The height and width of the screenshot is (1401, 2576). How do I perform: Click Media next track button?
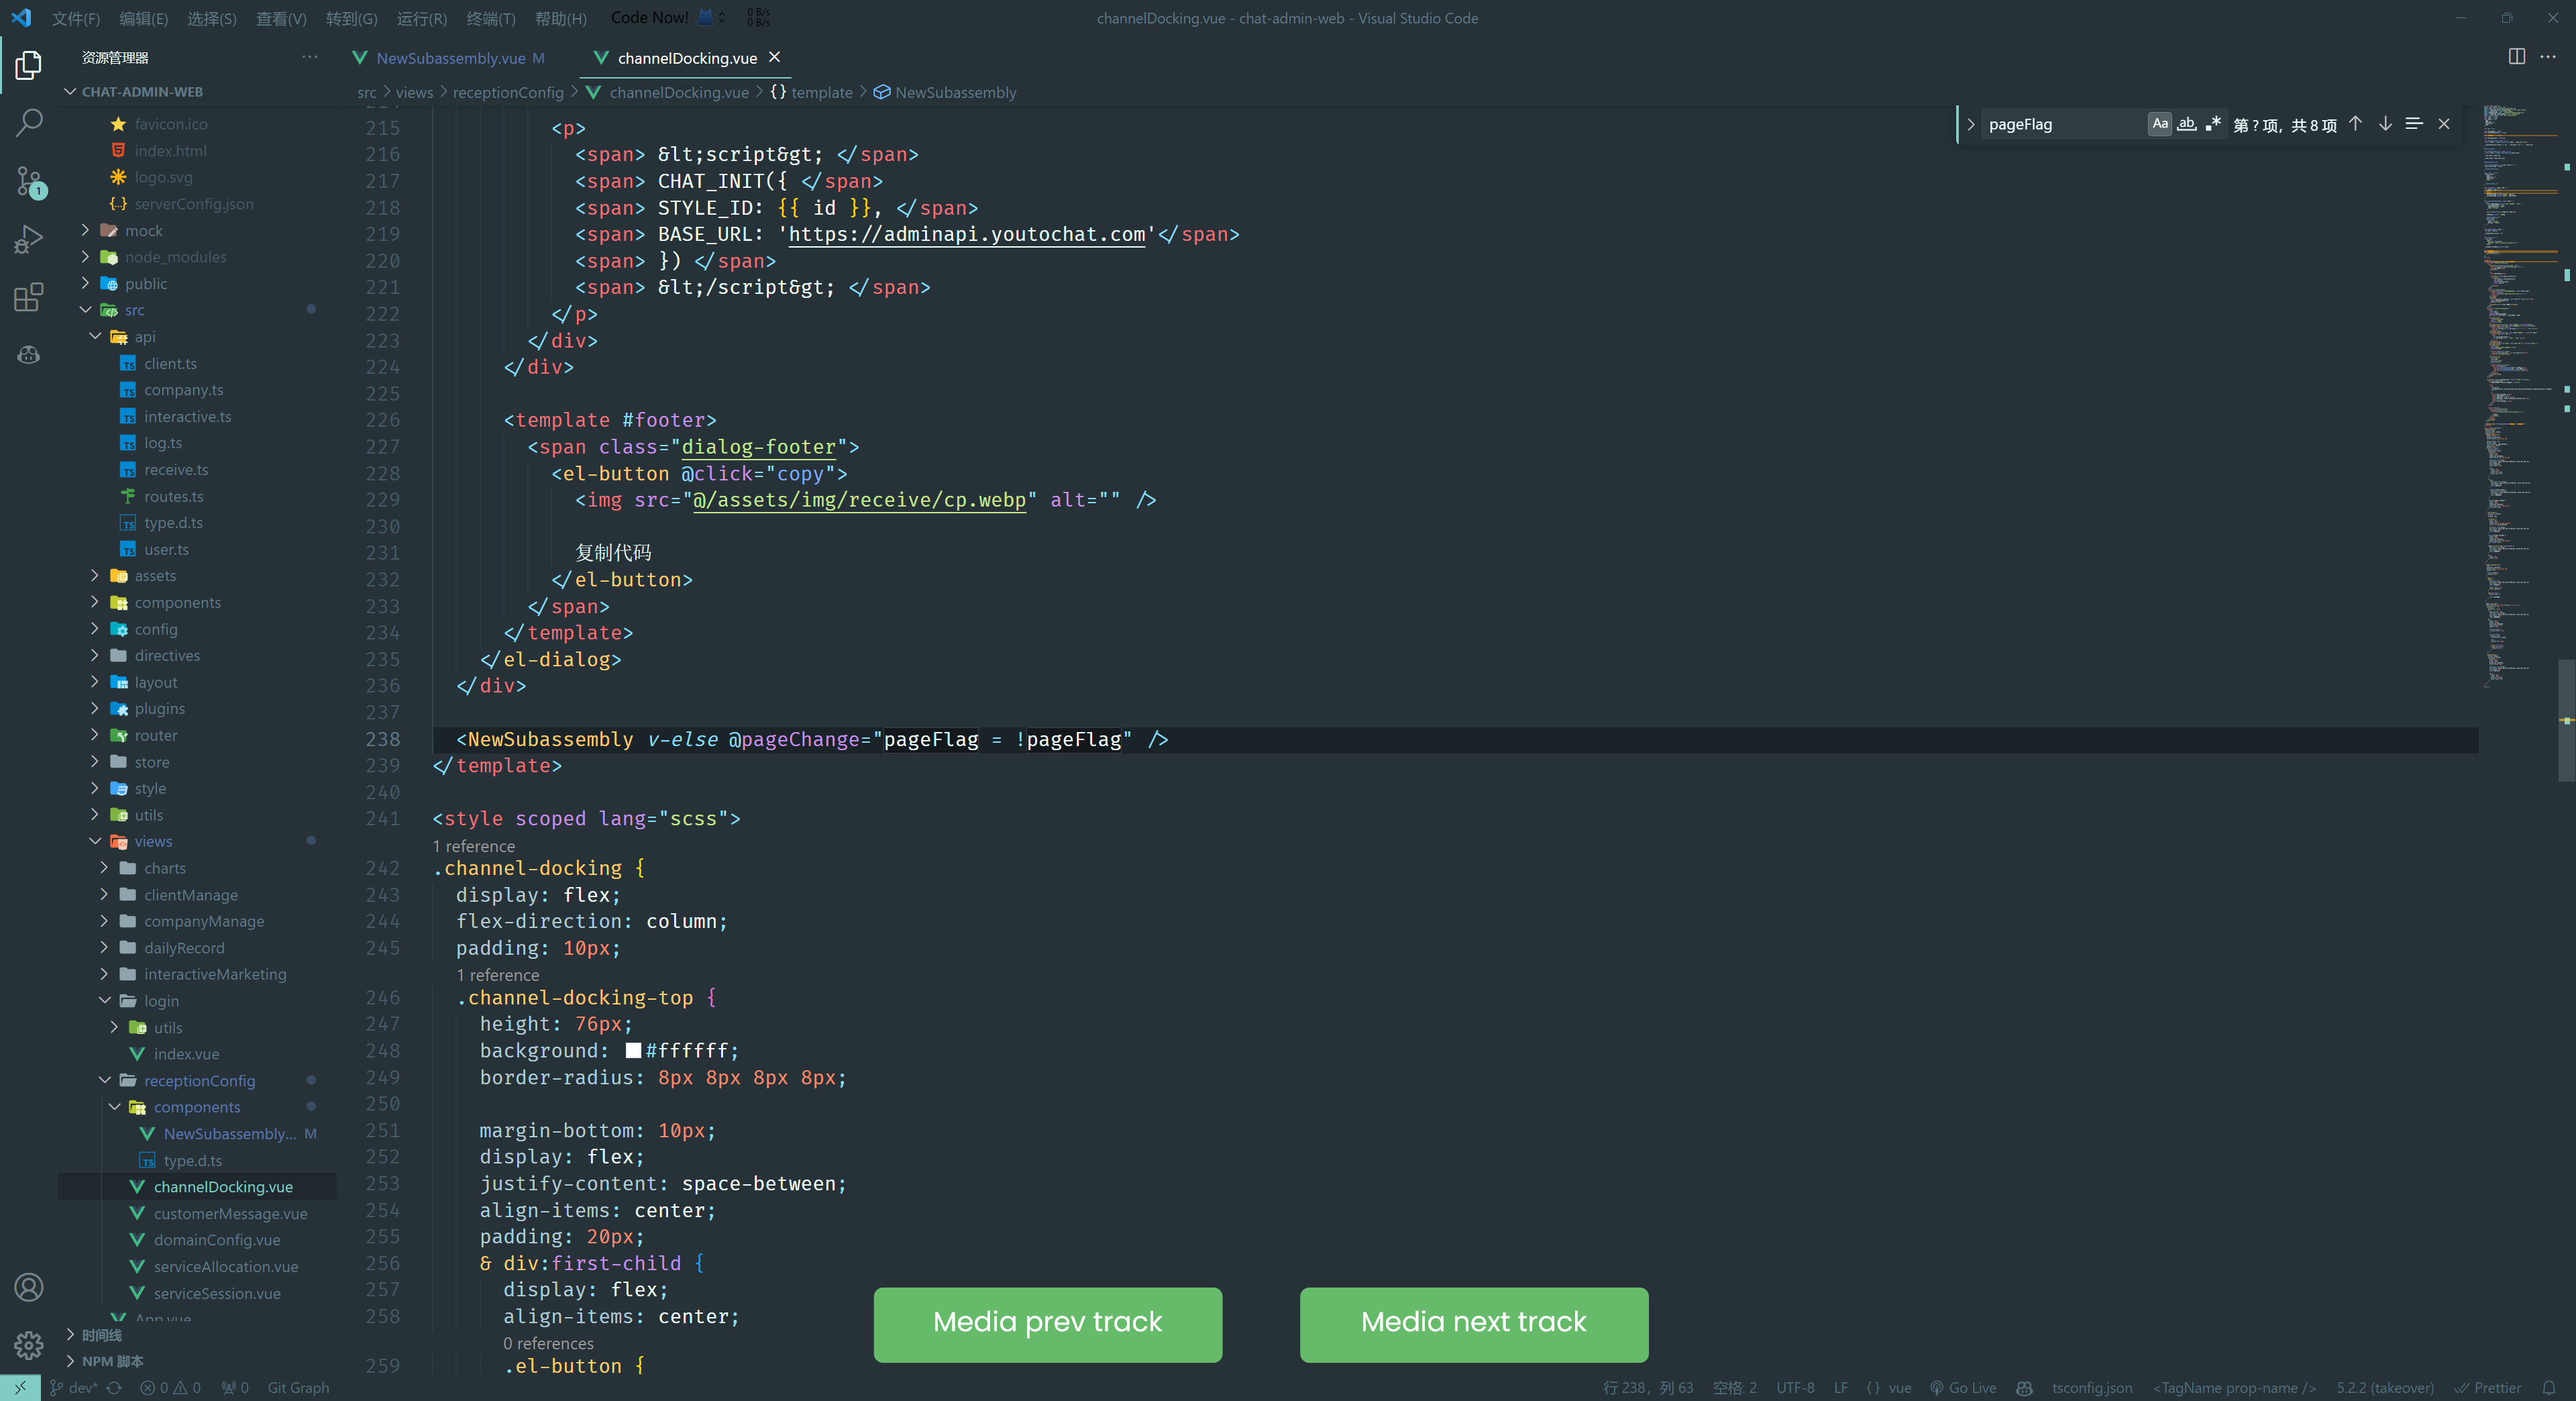(1473, 1323)
